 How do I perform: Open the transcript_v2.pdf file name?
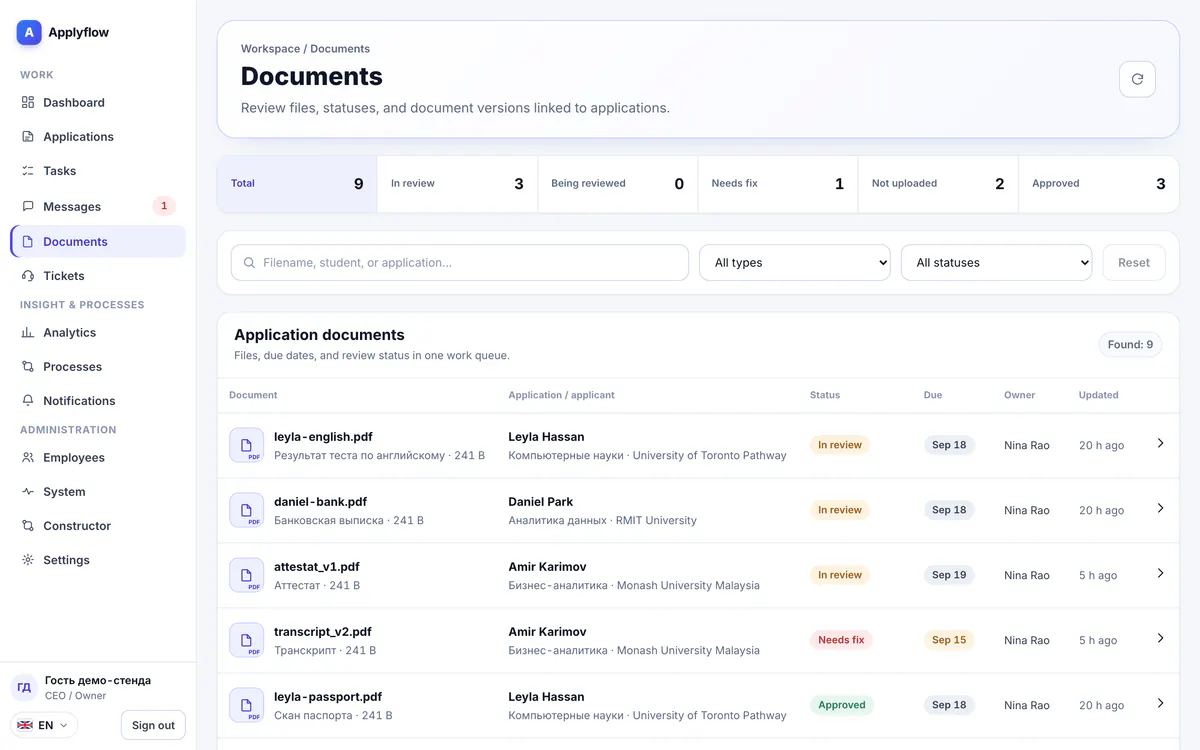click(x=323, y=632)
